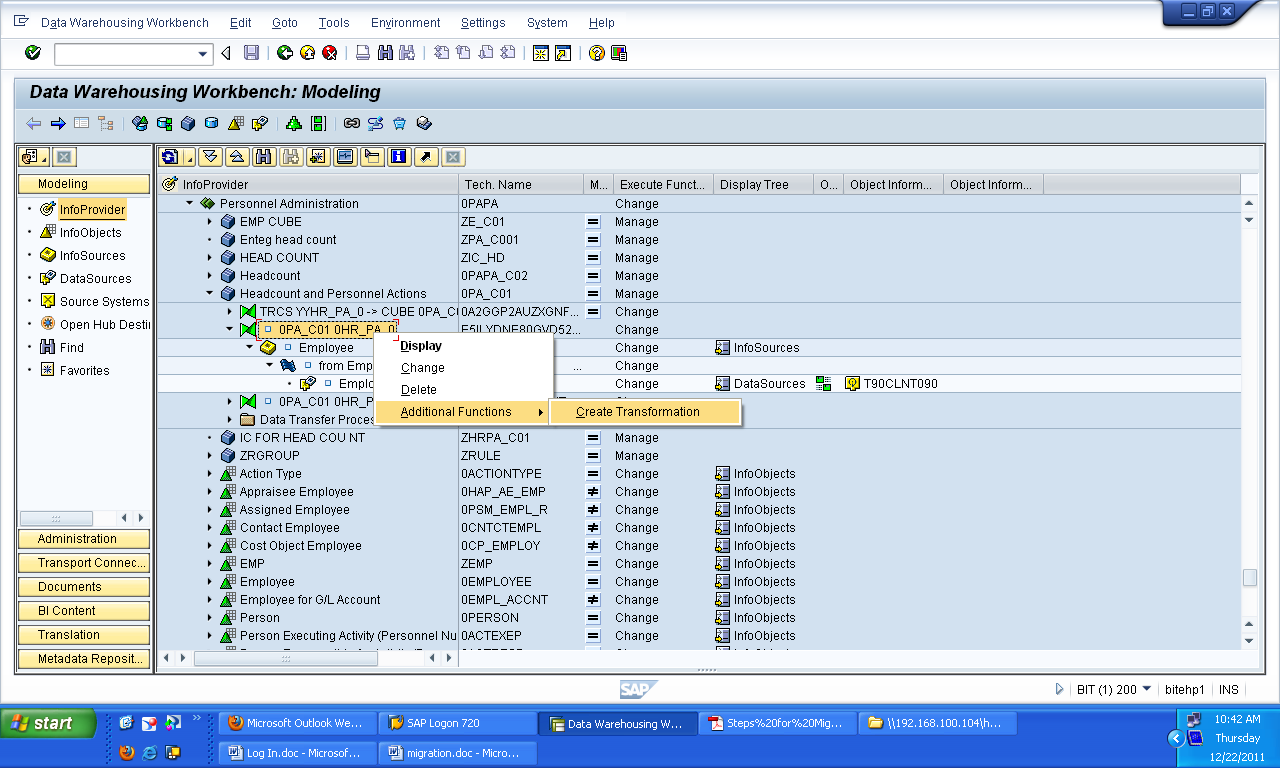This screenshot has width=1280, height=768.
Task: Click the Create New Session icon
Action: (541, 53)
